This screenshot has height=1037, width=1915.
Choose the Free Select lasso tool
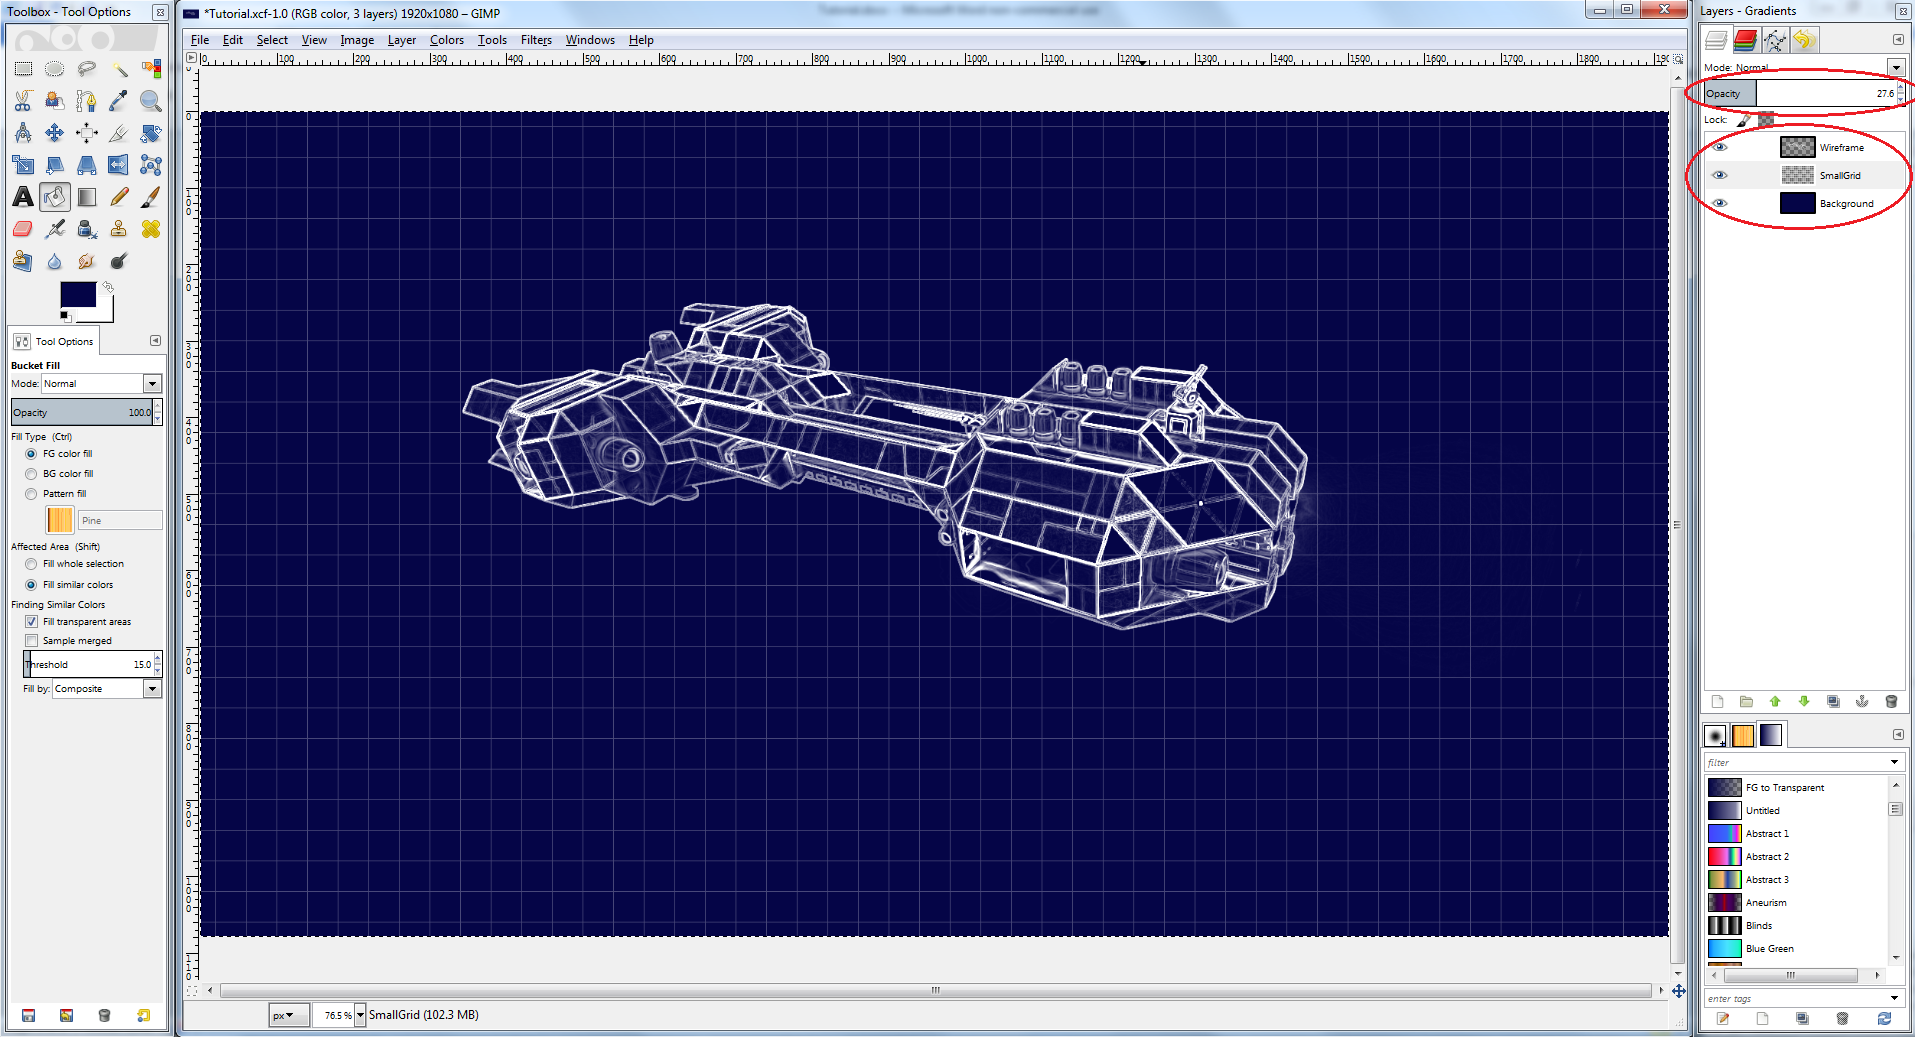[87, 69]
